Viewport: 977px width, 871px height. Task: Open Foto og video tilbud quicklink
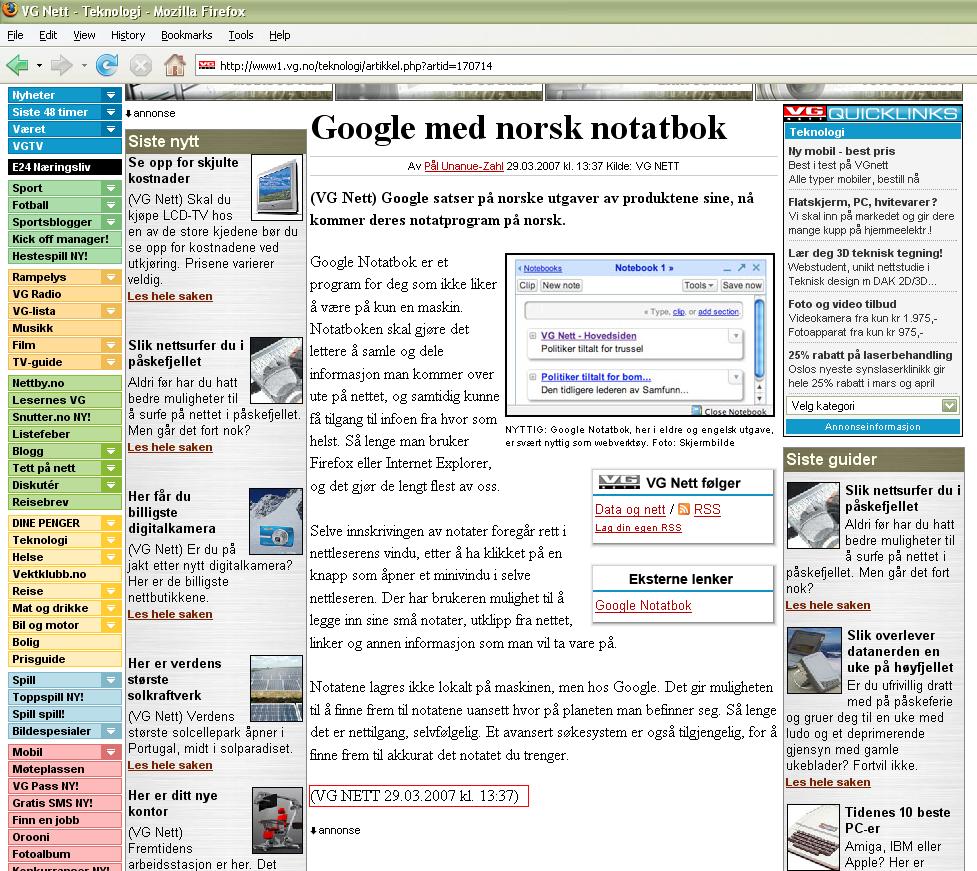coord(842,304)
